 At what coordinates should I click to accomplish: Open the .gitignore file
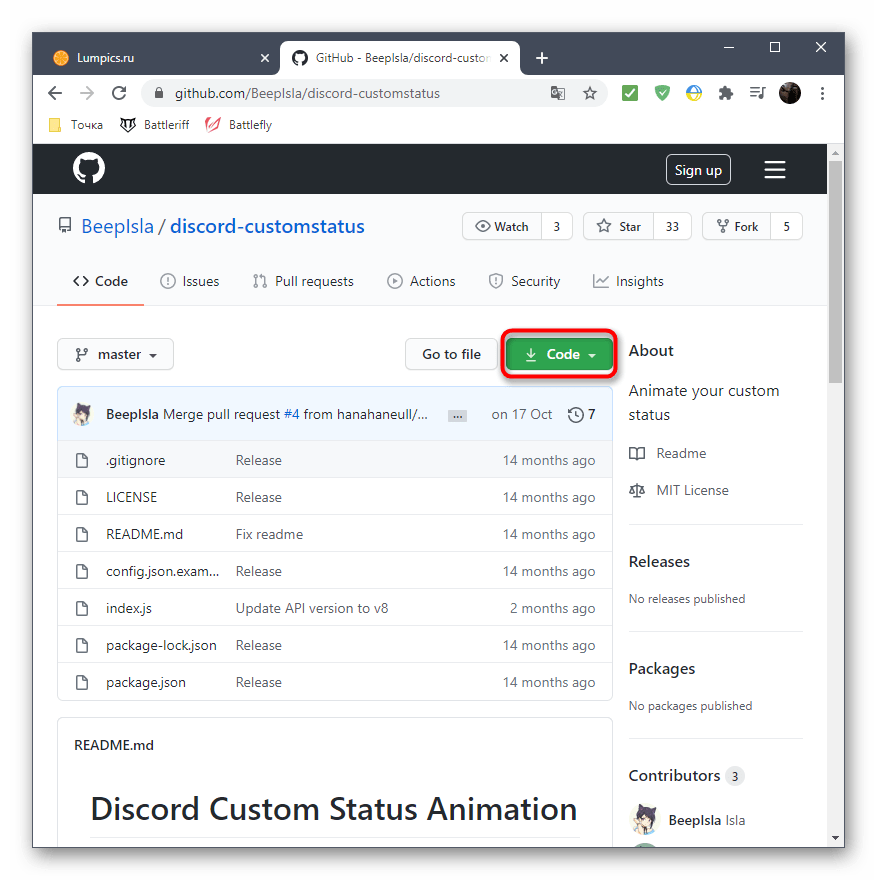coord(135,460)
